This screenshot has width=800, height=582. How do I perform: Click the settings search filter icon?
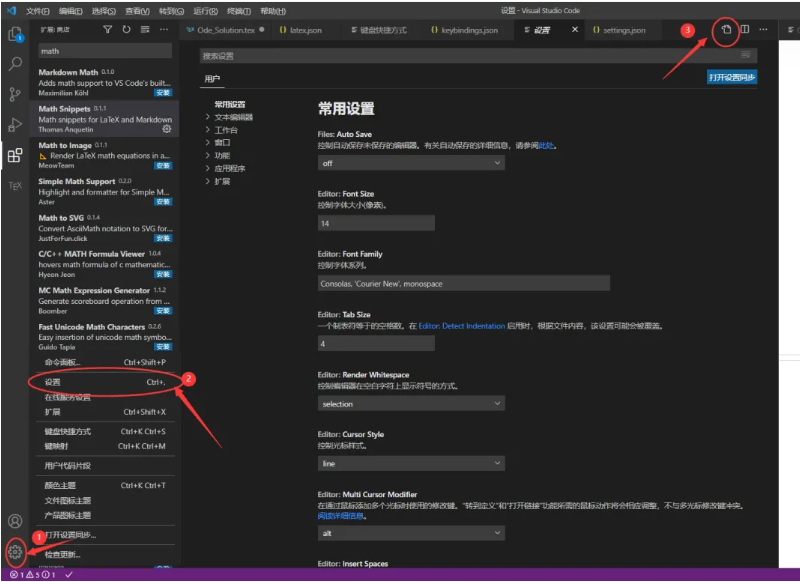click(746, 55)
